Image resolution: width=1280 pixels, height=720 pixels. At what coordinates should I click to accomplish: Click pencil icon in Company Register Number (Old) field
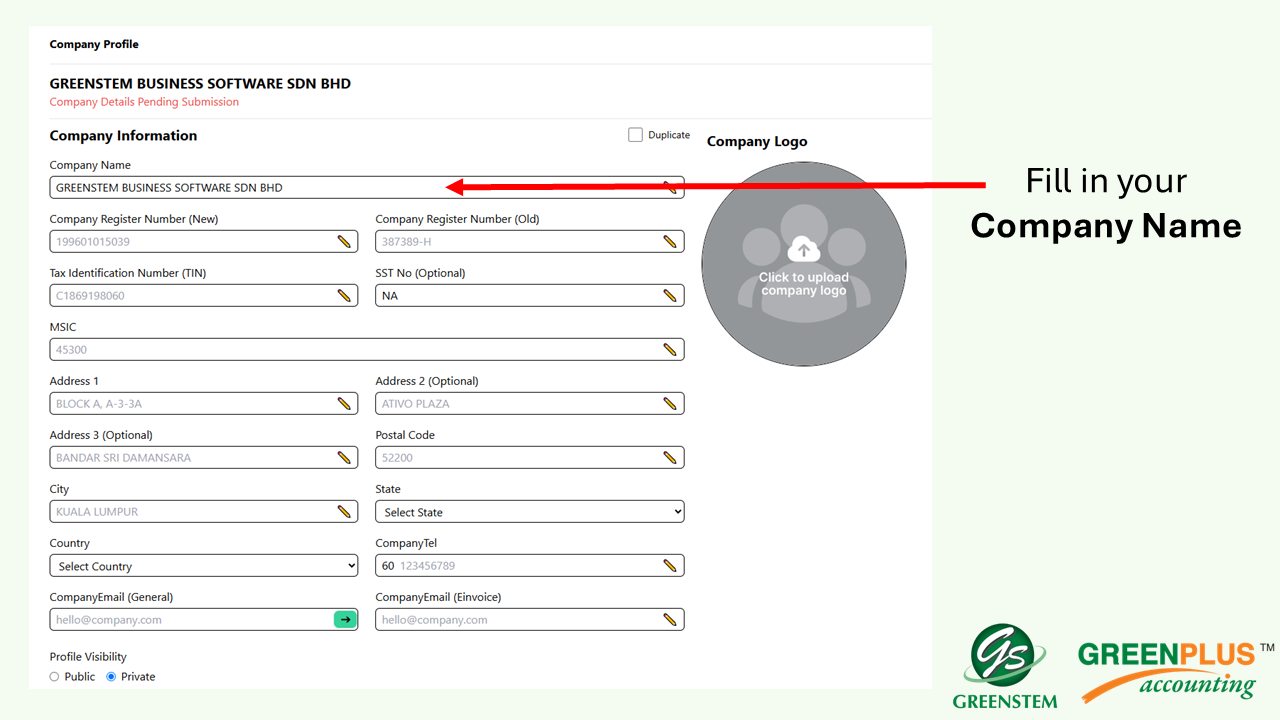click(670, 241)
